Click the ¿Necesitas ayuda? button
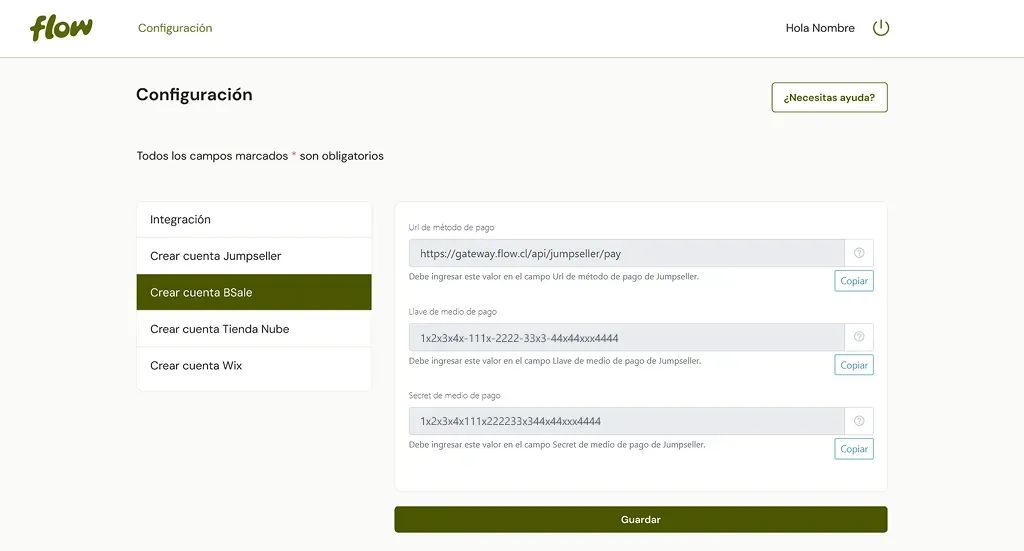1024x551 pixels. tap(829, 97)
